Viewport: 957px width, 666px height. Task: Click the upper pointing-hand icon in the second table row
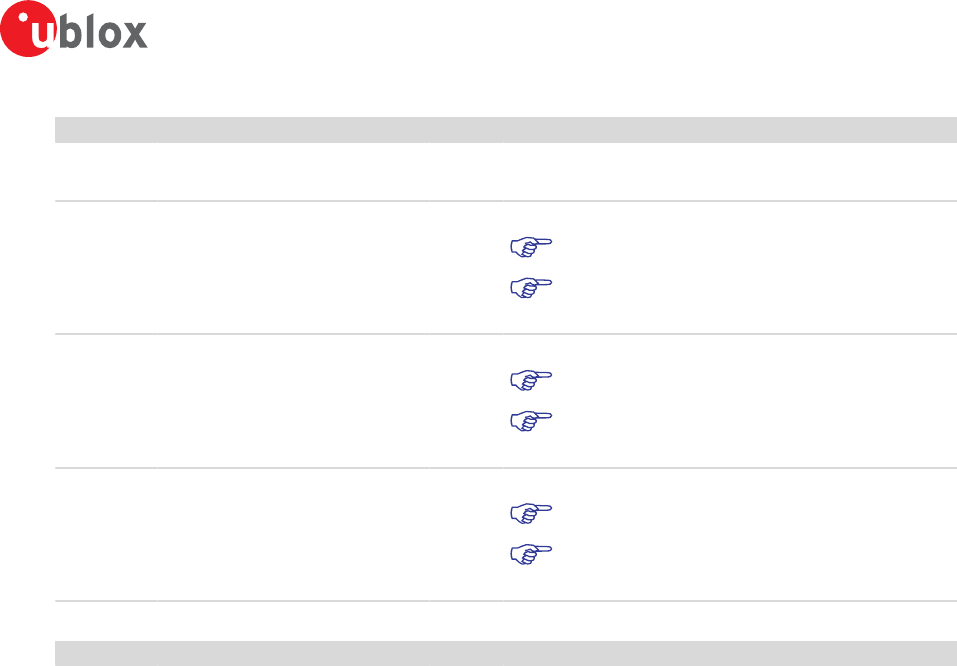coord(531,247)
